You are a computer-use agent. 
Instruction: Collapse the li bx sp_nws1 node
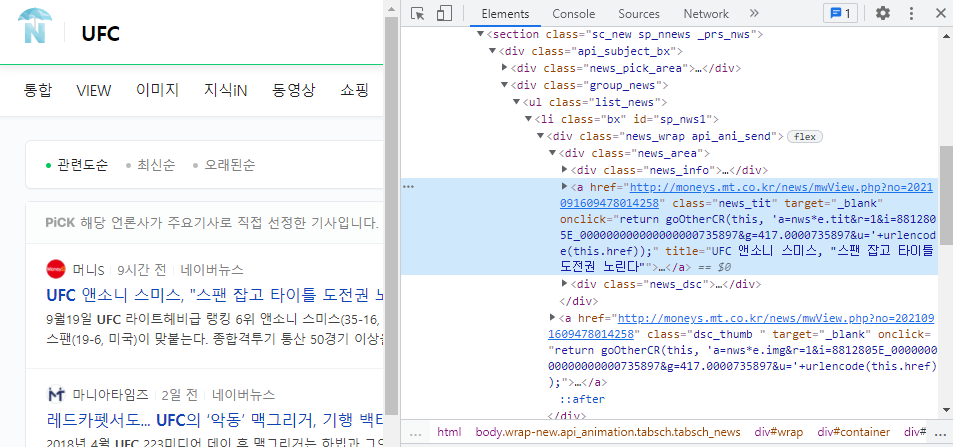528,119
